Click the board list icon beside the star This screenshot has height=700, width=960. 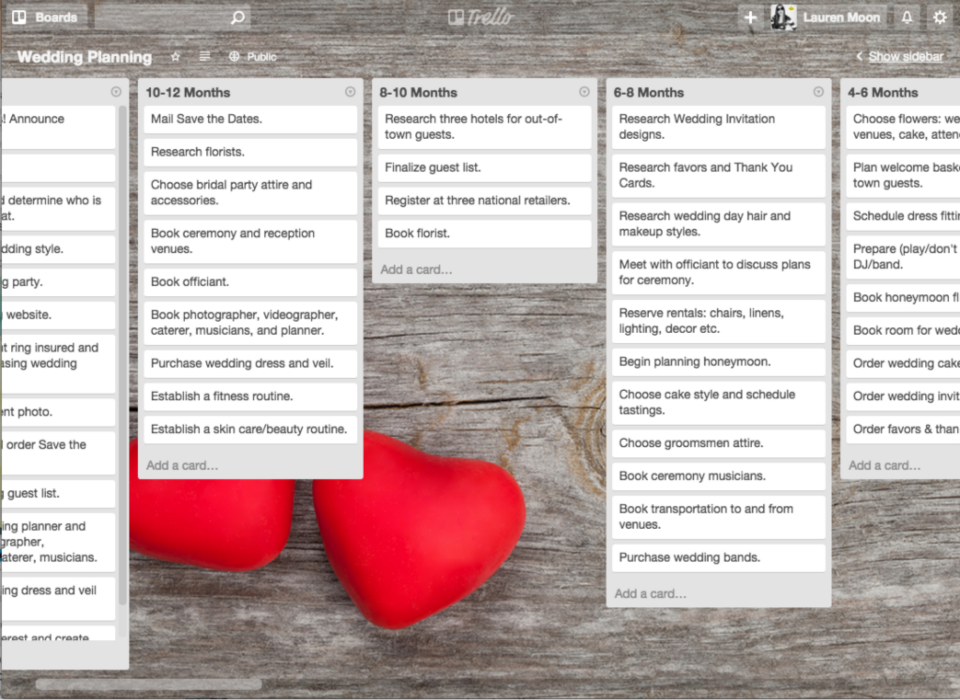pos(204,57)
